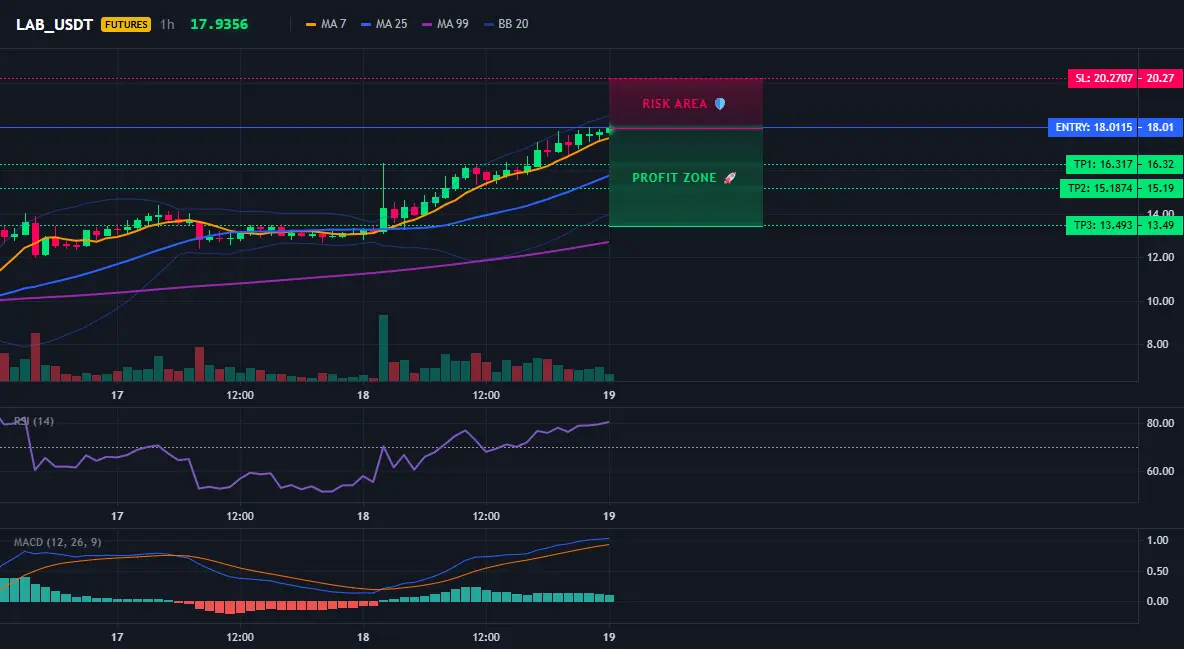Click the 0.00 MACD axis label
The image size is (1184, 649).
(x=1158, y=601)
